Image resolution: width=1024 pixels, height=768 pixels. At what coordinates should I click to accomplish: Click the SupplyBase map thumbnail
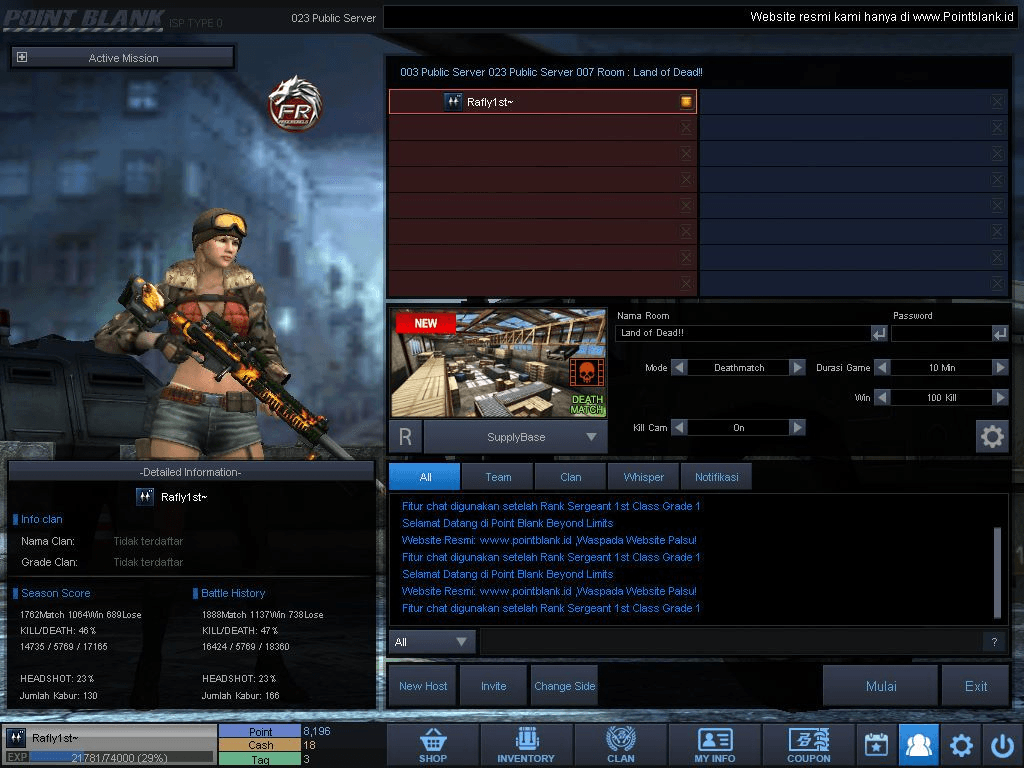[x=498, y=363]
